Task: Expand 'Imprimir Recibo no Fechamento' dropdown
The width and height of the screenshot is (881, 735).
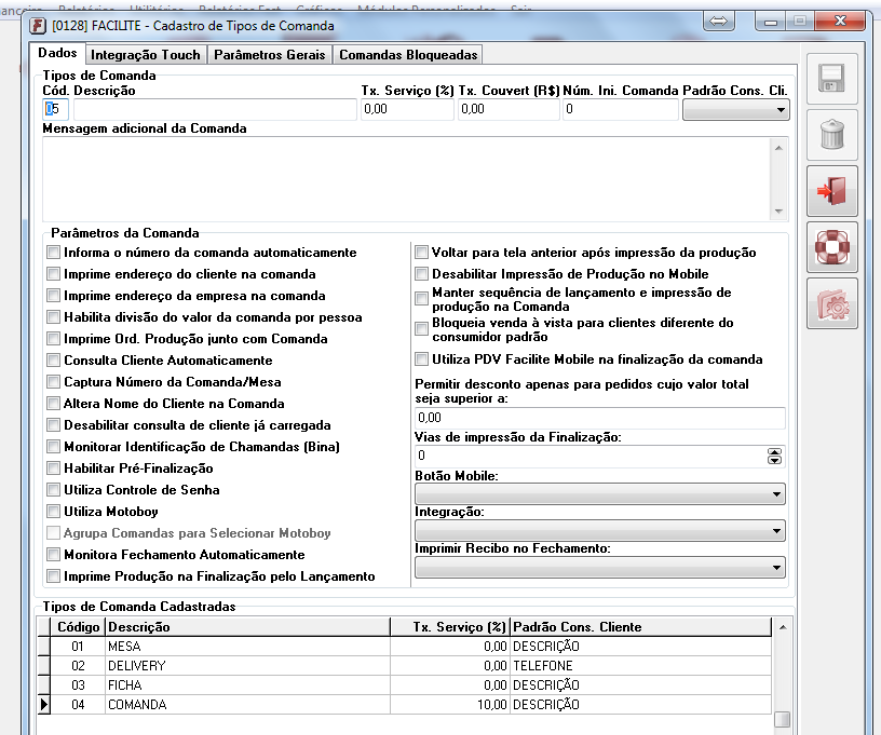Action: pos(600,568)
